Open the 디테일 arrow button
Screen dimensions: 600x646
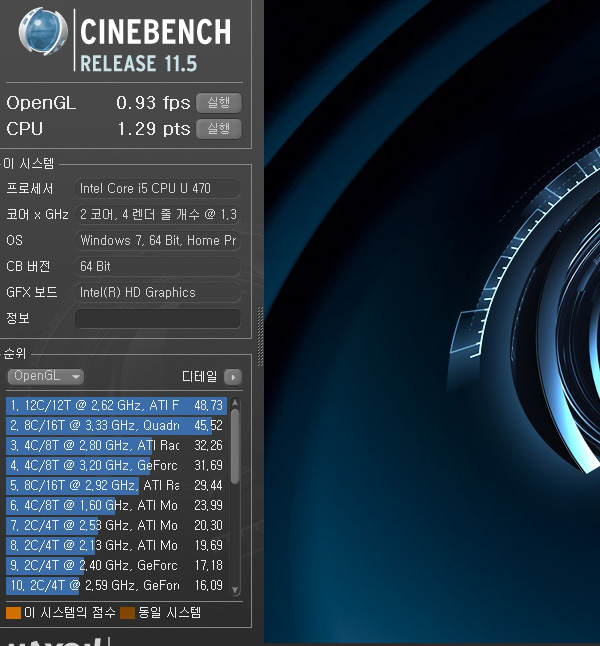[x=233, y=377]
